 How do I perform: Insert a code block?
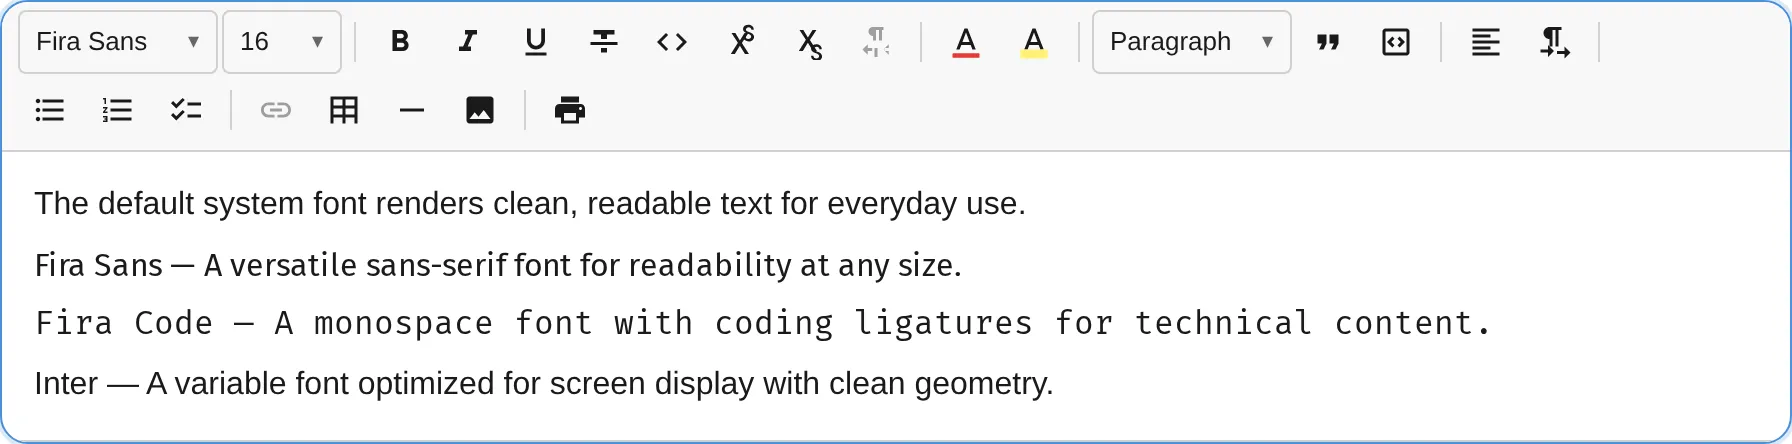coord(1396,42)
